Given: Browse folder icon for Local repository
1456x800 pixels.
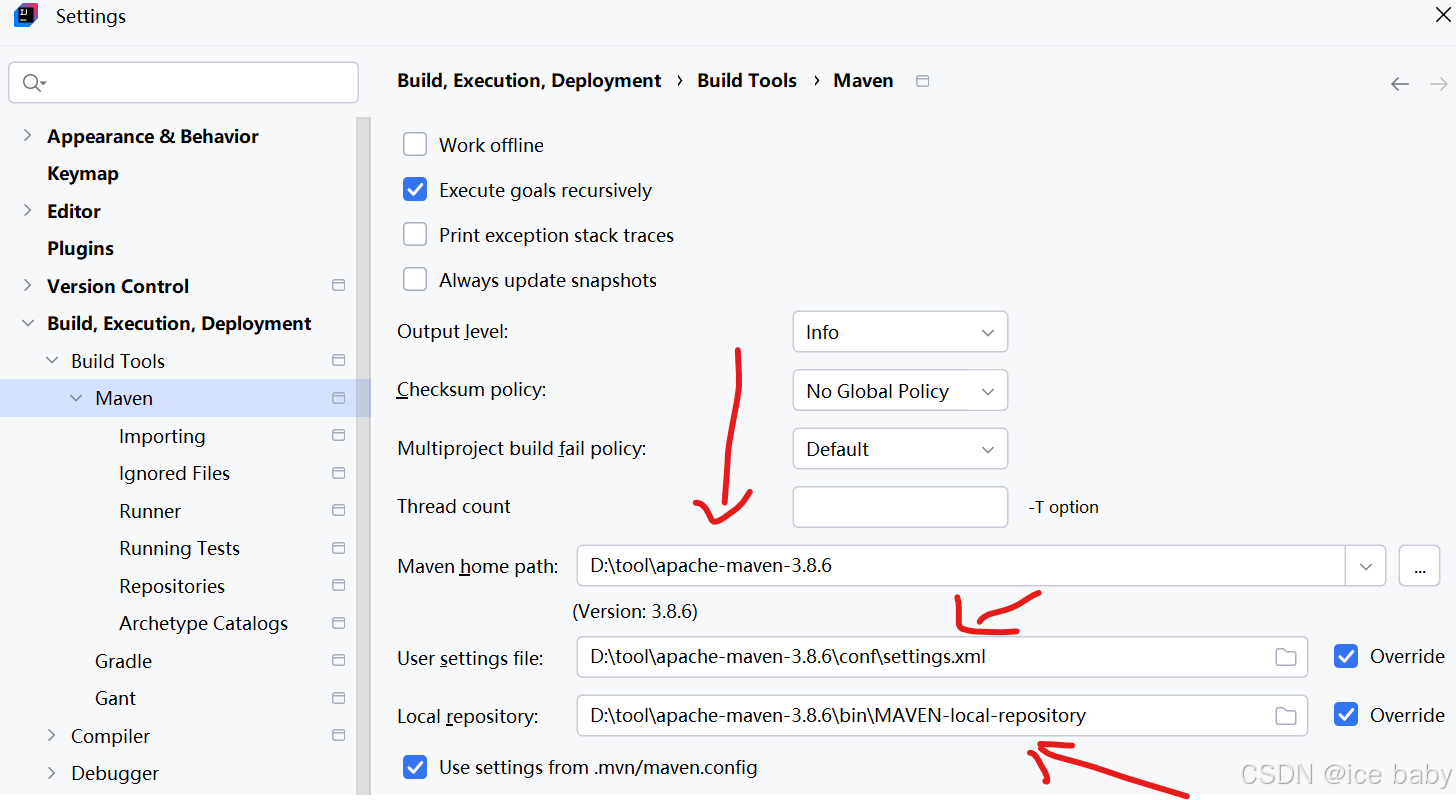Looking at the screenshot, I should coord(1285,716).
